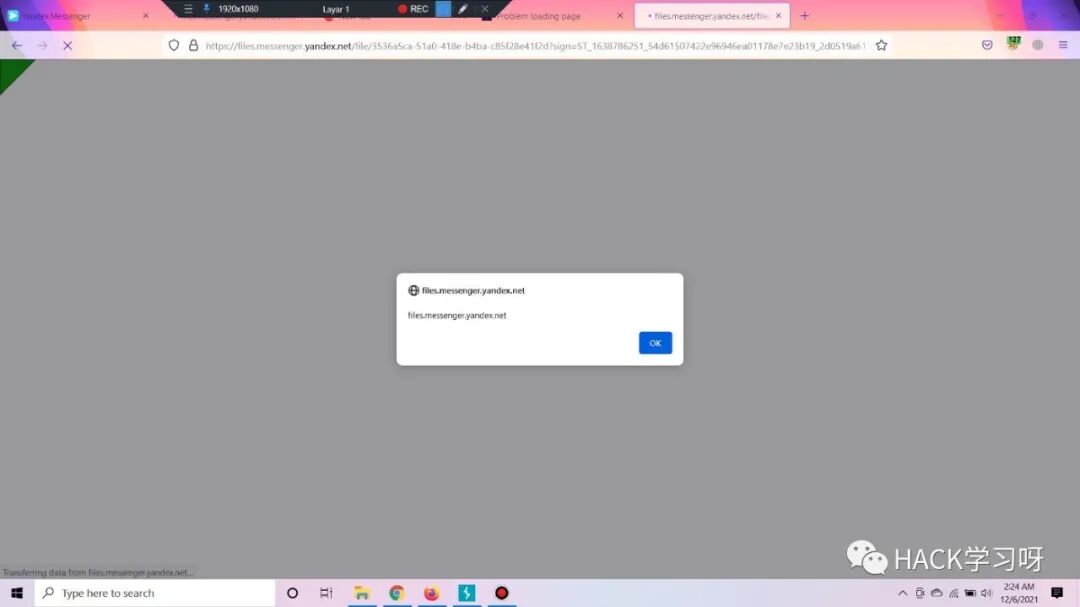Stop loading the page
The height and width of the screenshot is (607, 1080).
pyautogui.click(x=68, y=45)
